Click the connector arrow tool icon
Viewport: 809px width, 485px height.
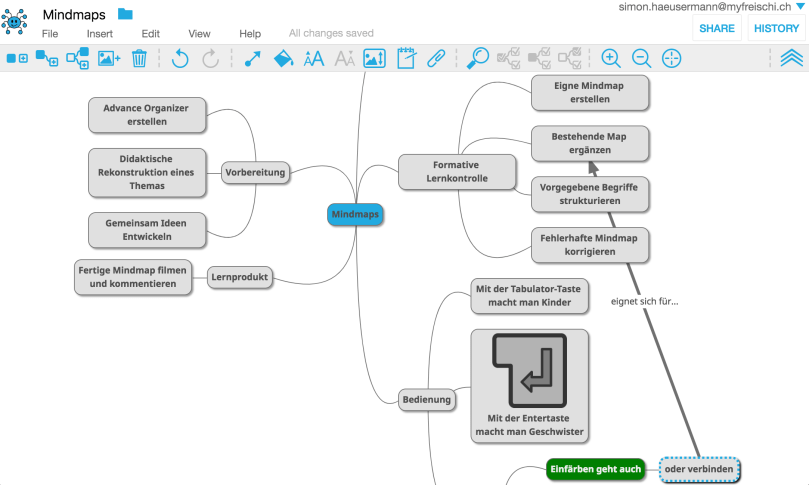pyautogui.click(x=252, y=59)
